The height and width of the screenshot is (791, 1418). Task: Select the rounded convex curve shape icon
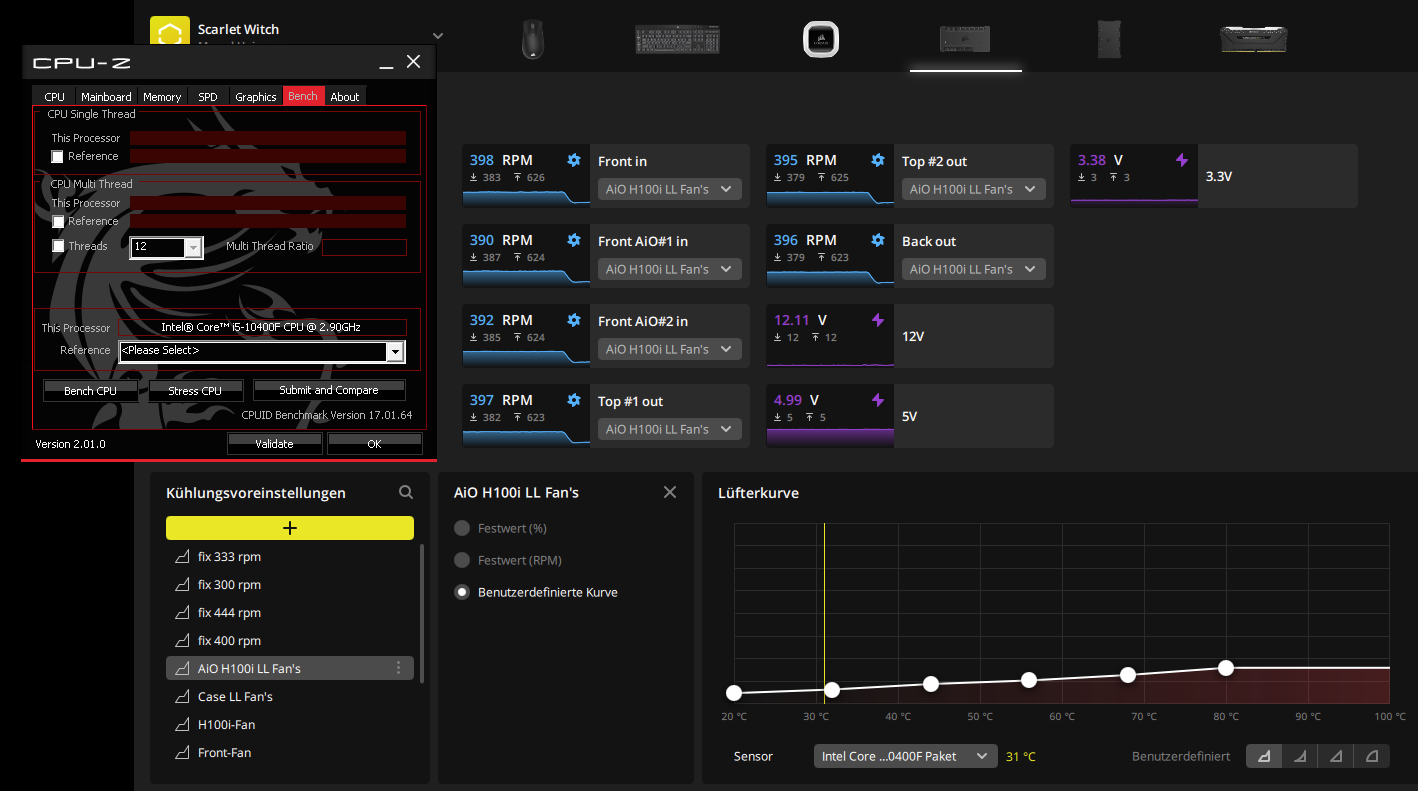tap(1372, 756)
